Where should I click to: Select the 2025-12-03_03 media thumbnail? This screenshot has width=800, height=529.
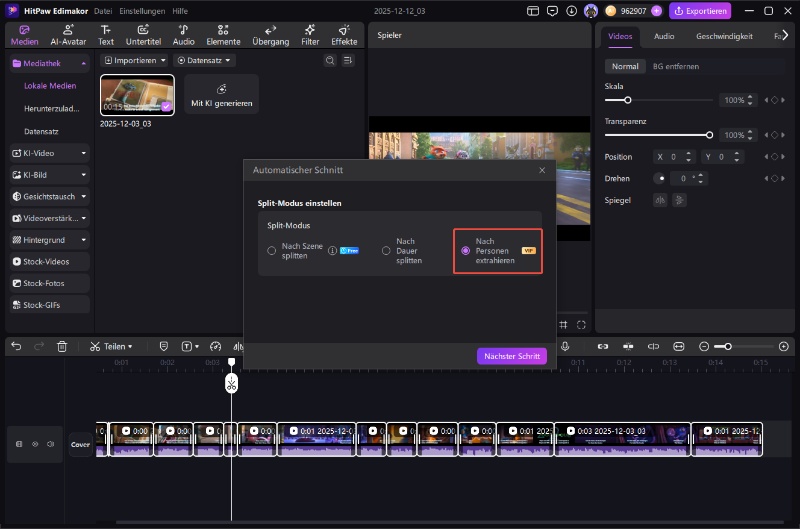137,94
